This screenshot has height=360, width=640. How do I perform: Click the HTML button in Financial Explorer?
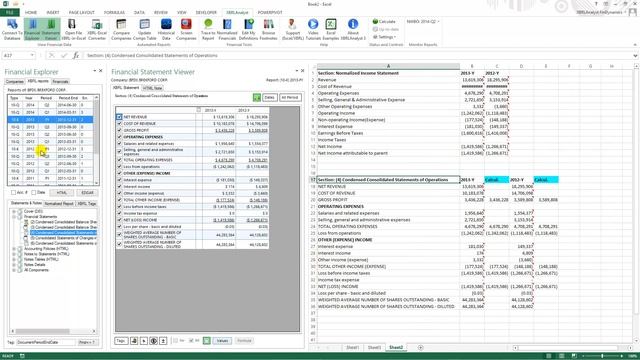tap(62, 192)
